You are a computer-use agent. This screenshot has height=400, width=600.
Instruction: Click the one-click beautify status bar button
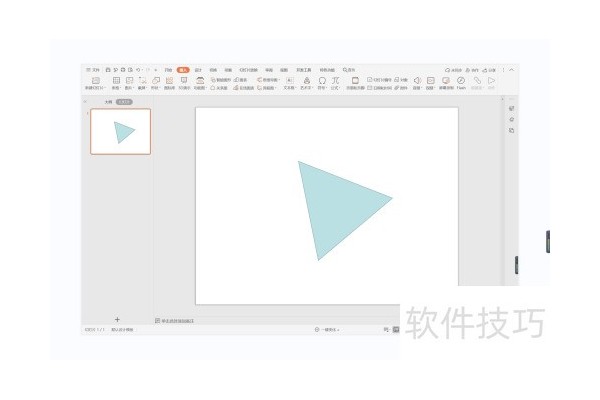[x=328, y=330]
